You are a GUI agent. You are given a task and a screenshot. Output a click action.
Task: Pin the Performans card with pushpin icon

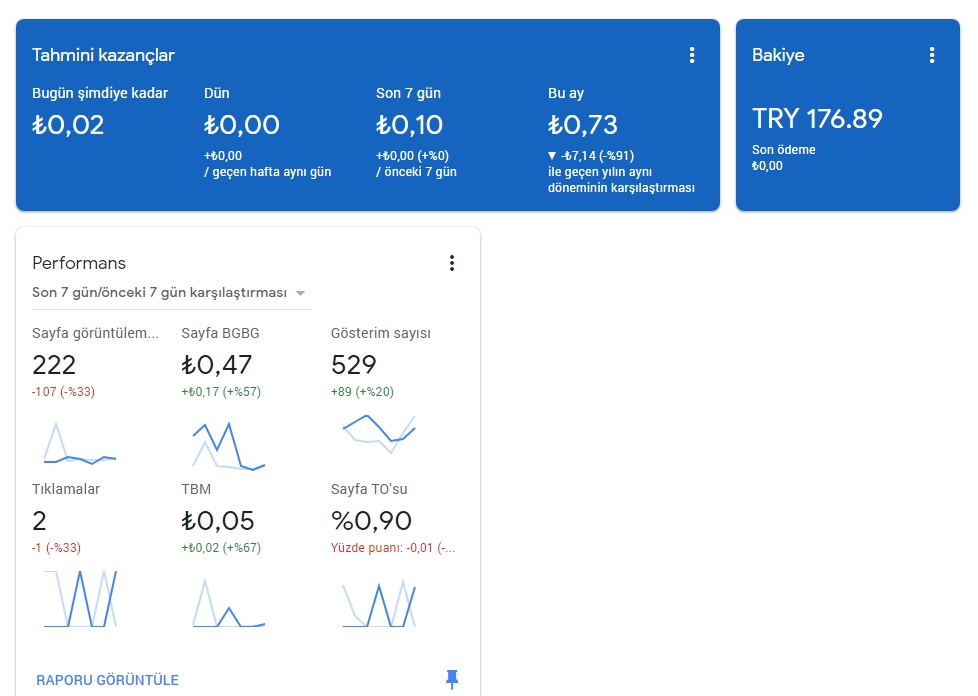[452, 679]
